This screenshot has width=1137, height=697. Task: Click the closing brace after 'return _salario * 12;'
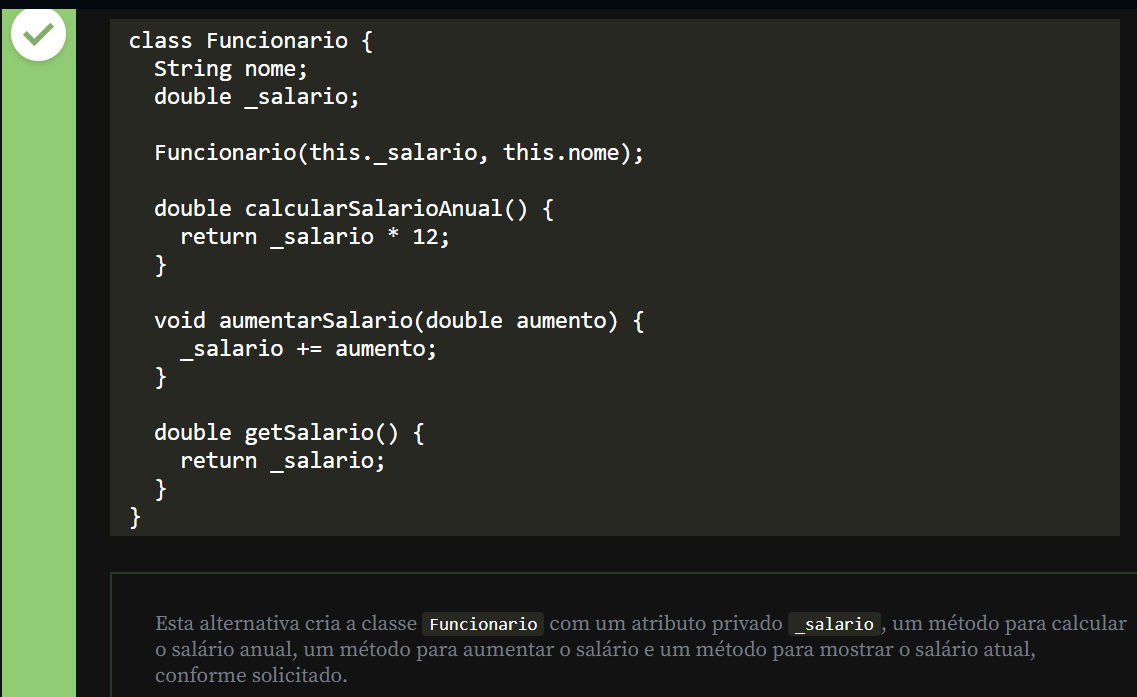[x=161, y=265]
